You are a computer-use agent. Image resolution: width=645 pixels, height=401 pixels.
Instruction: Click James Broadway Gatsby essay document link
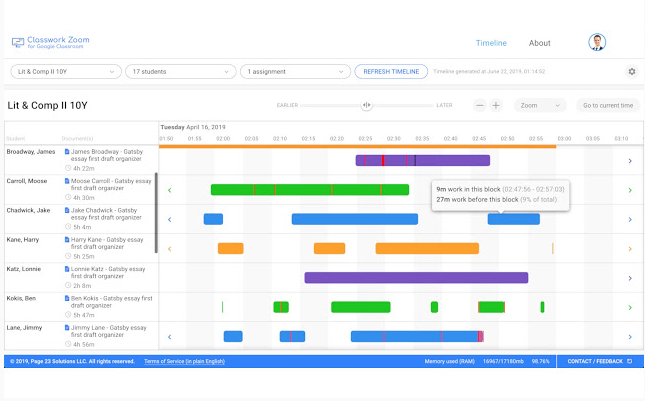click(107, 155)
